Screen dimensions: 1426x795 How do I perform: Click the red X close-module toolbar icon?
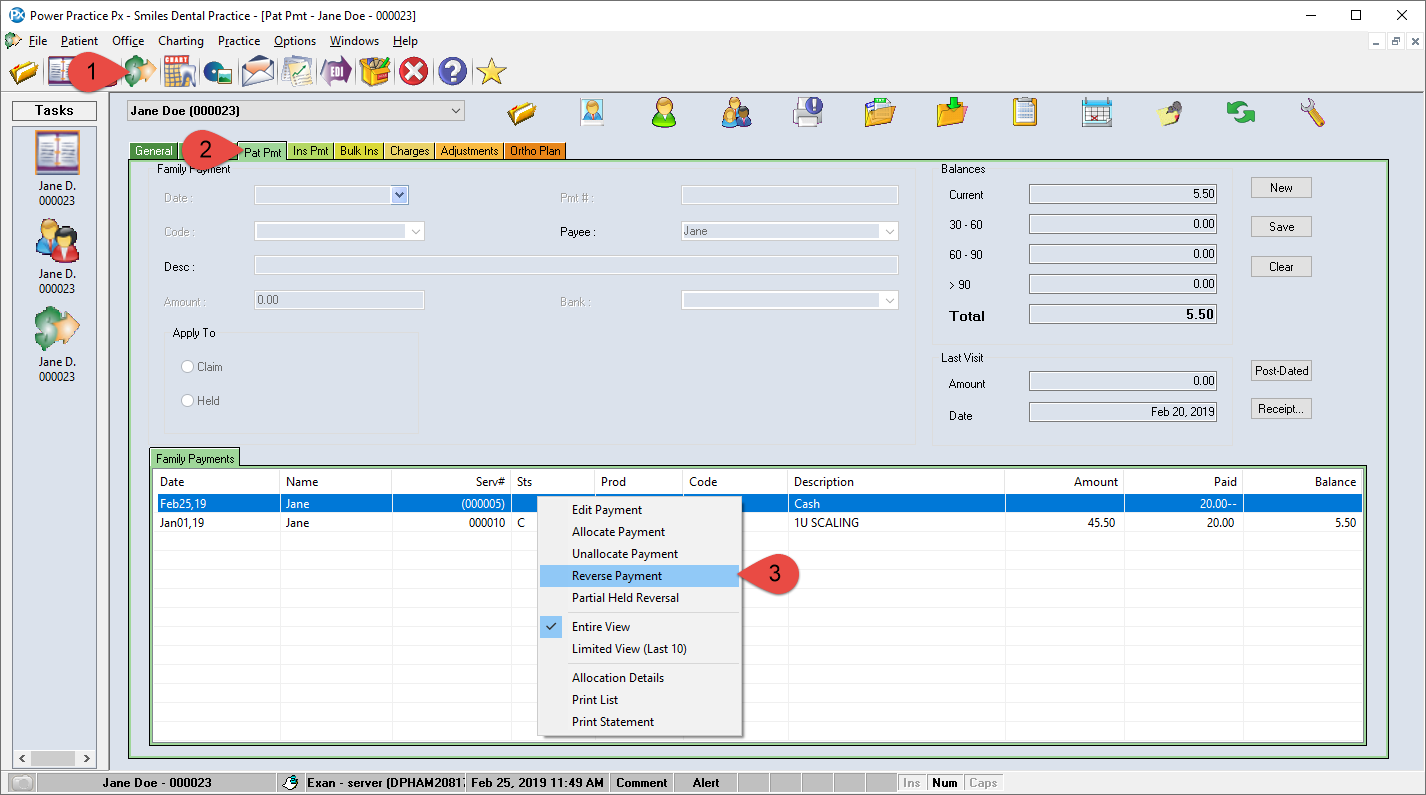pos(413,72)
